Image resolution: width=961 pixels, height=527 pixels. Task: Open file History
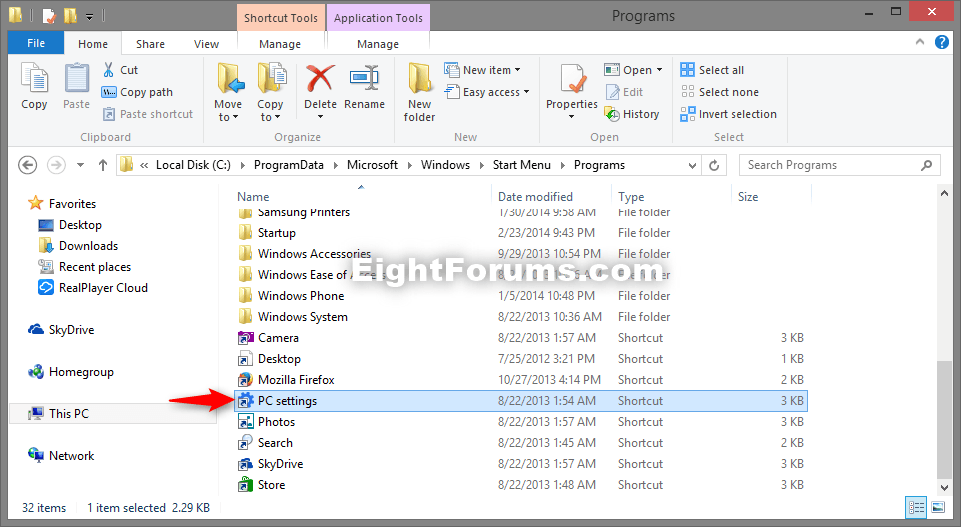point(632,114)
